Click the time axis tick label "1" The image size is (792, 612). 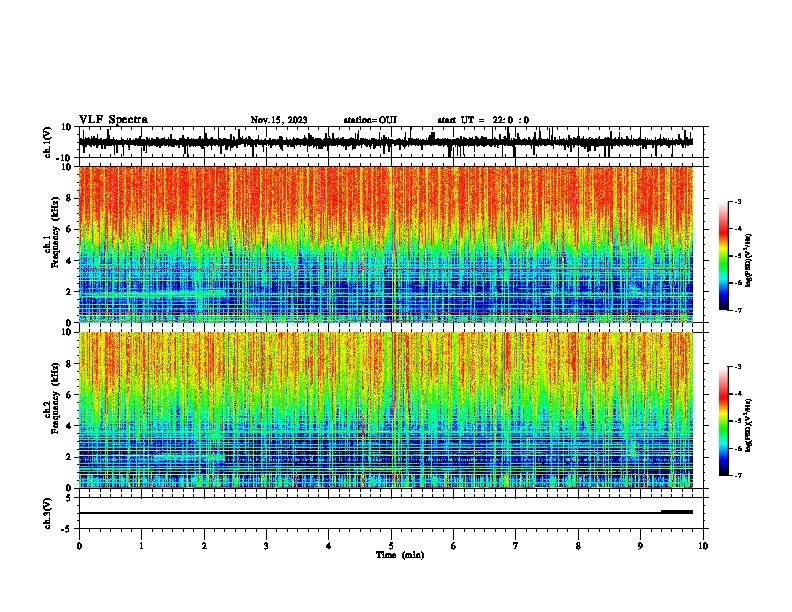point(141,546)
